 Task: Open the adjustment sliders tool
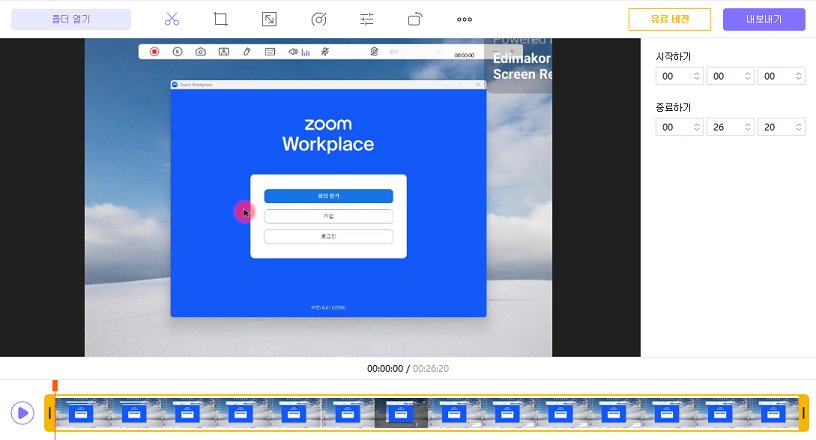(x=367, y=19)
